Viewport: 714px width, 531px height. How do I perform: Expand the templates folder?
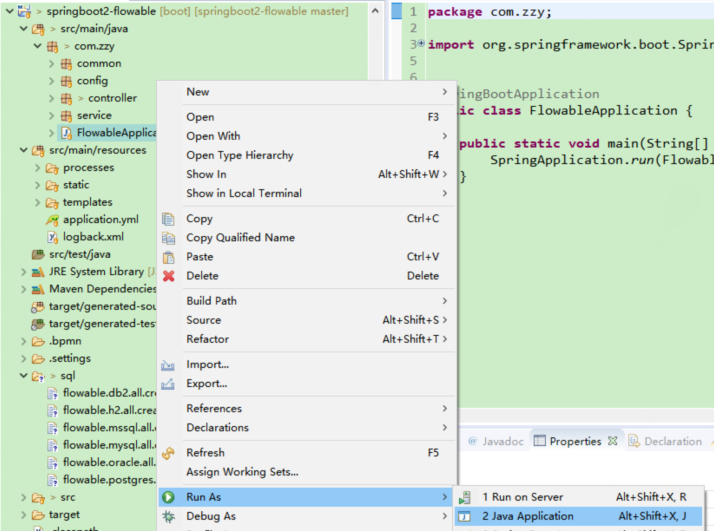[38, 203]
